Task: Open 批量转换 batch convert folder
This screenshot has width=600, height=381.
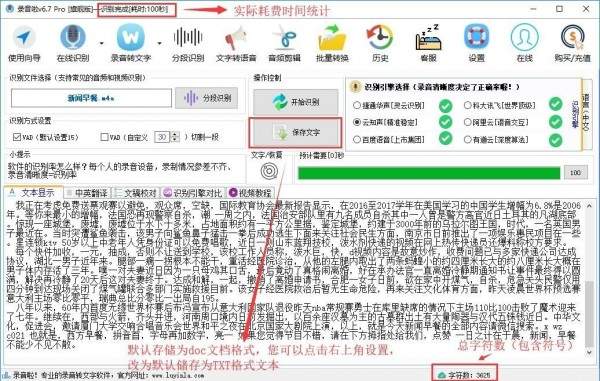Action: (x=332, y=43)
